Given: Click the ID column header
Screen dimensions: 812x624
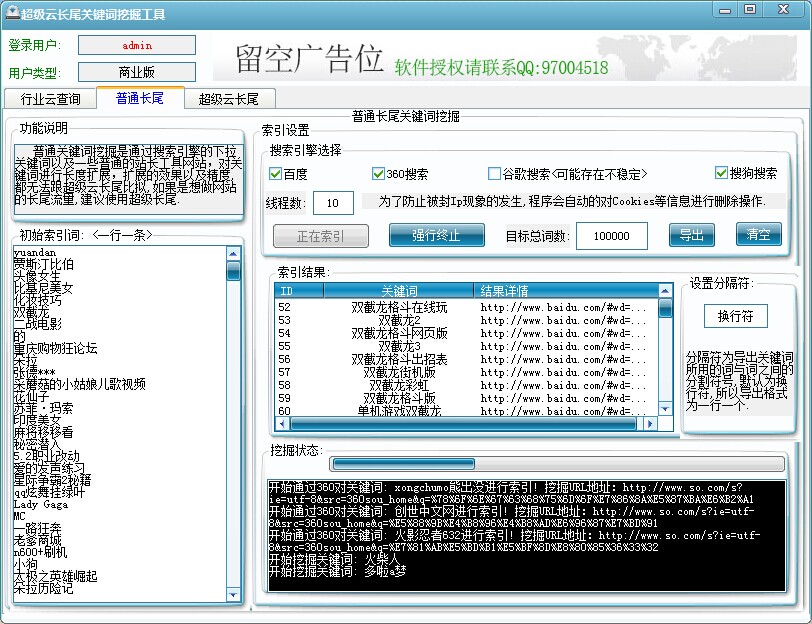Looking at the screenshot, I should click(x=299, y=291).
